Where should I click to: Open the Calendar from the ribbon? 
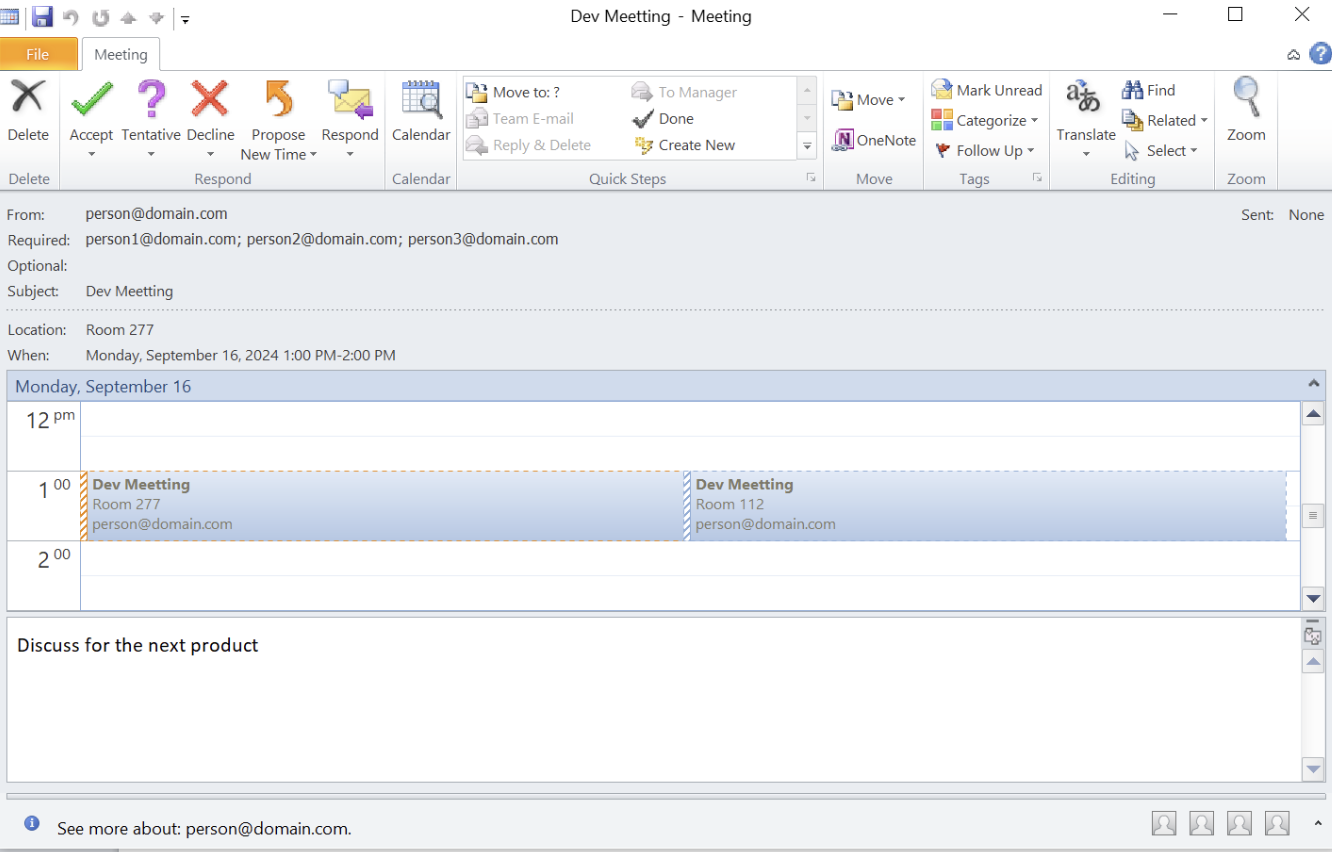click(x=421, y=110)
